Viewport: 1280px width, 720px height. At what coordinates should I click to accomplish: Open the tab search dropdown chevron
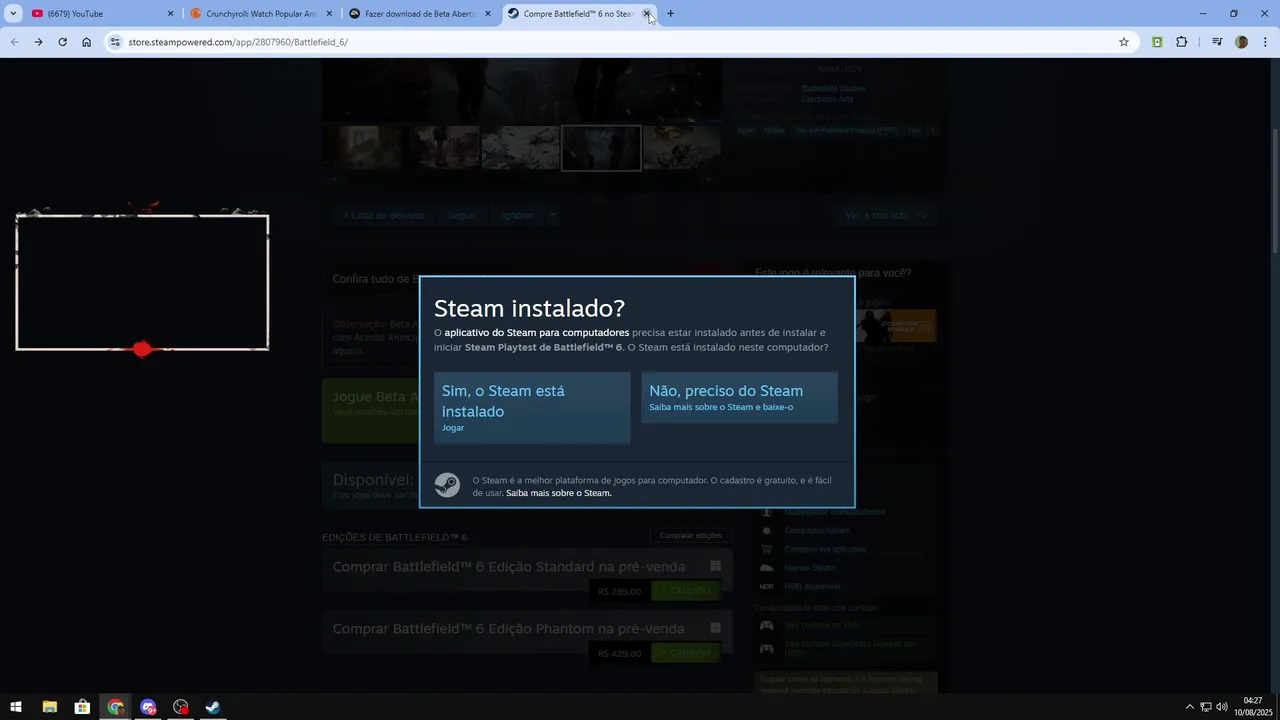click(x=13, y=14)
